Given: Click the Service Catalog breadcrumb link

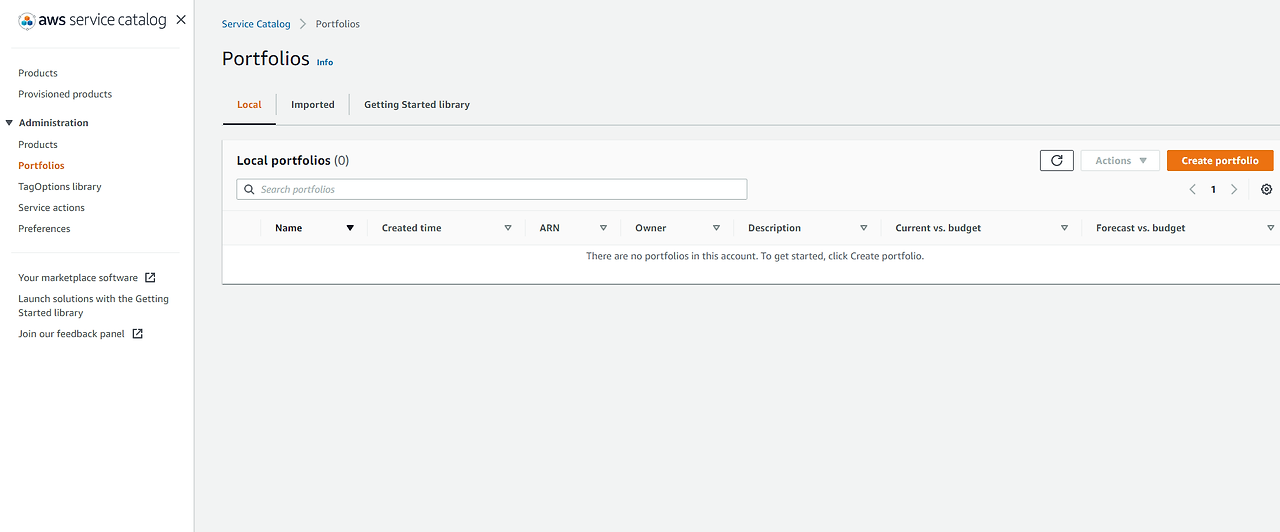Looking at the screenshot, I should [256, 24].
